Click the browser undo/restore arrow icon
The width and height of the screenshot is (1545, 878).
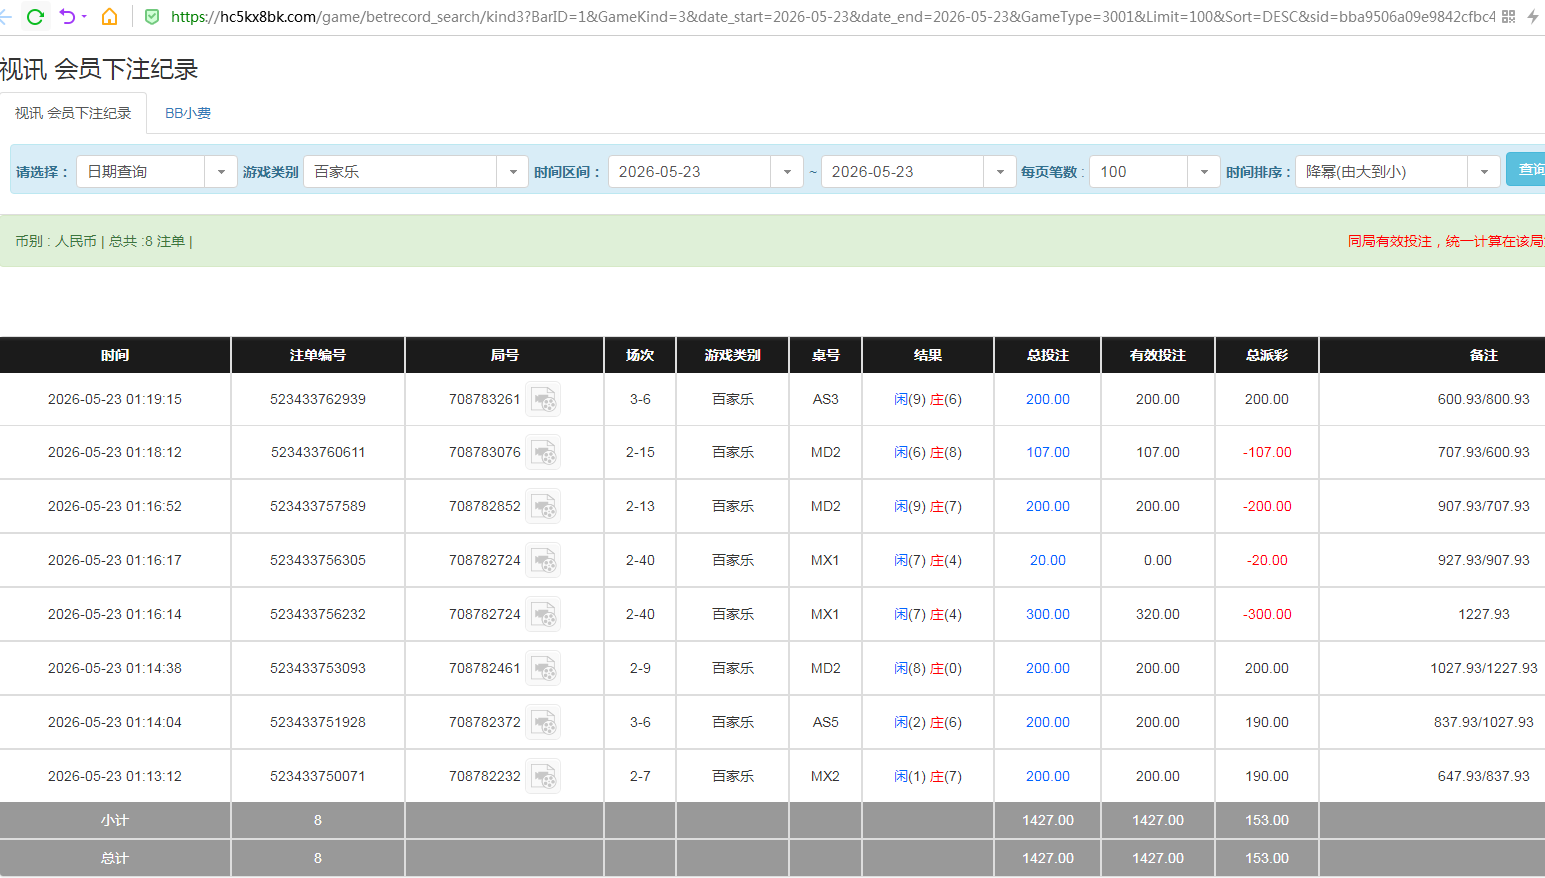tap(67, 17)
